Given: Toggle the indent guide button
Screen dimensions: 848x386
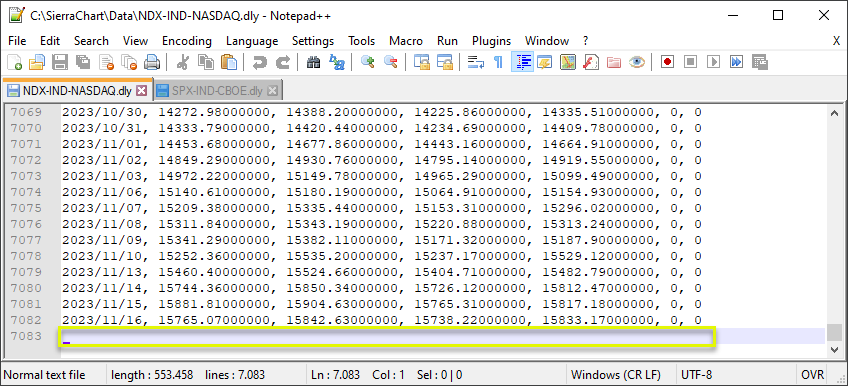Looking at the screenshot, I should click(x=522, y=62).
